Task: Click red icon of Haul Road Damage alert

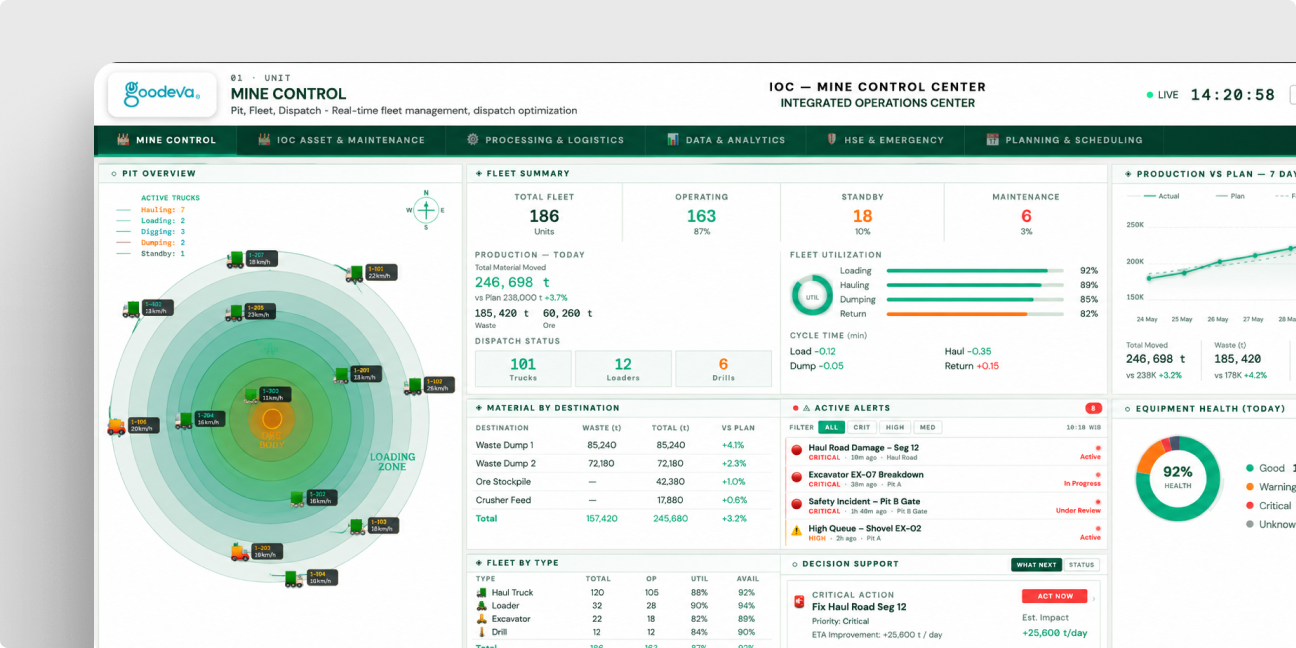Action: pos(797,451)
